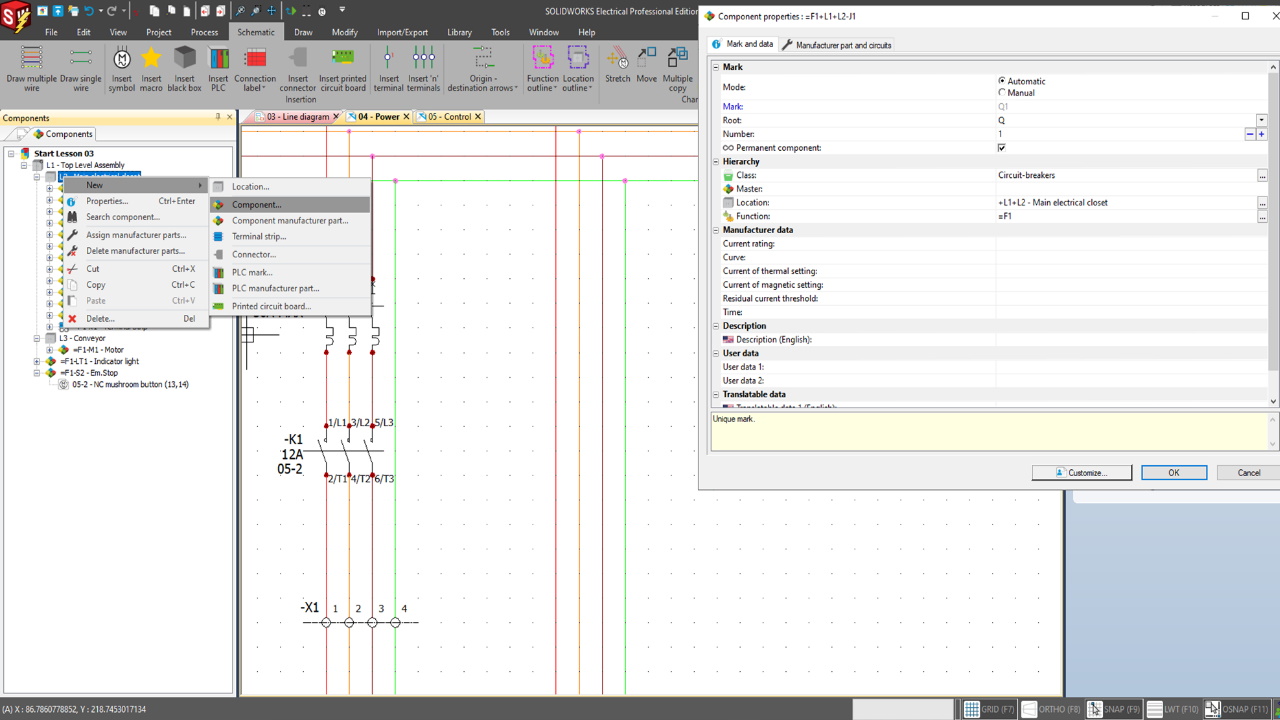Switch to 03 - Line diagram tab
Image resolution: width=1280 pixels, height=720 pixels.
(x=298, y=117)
